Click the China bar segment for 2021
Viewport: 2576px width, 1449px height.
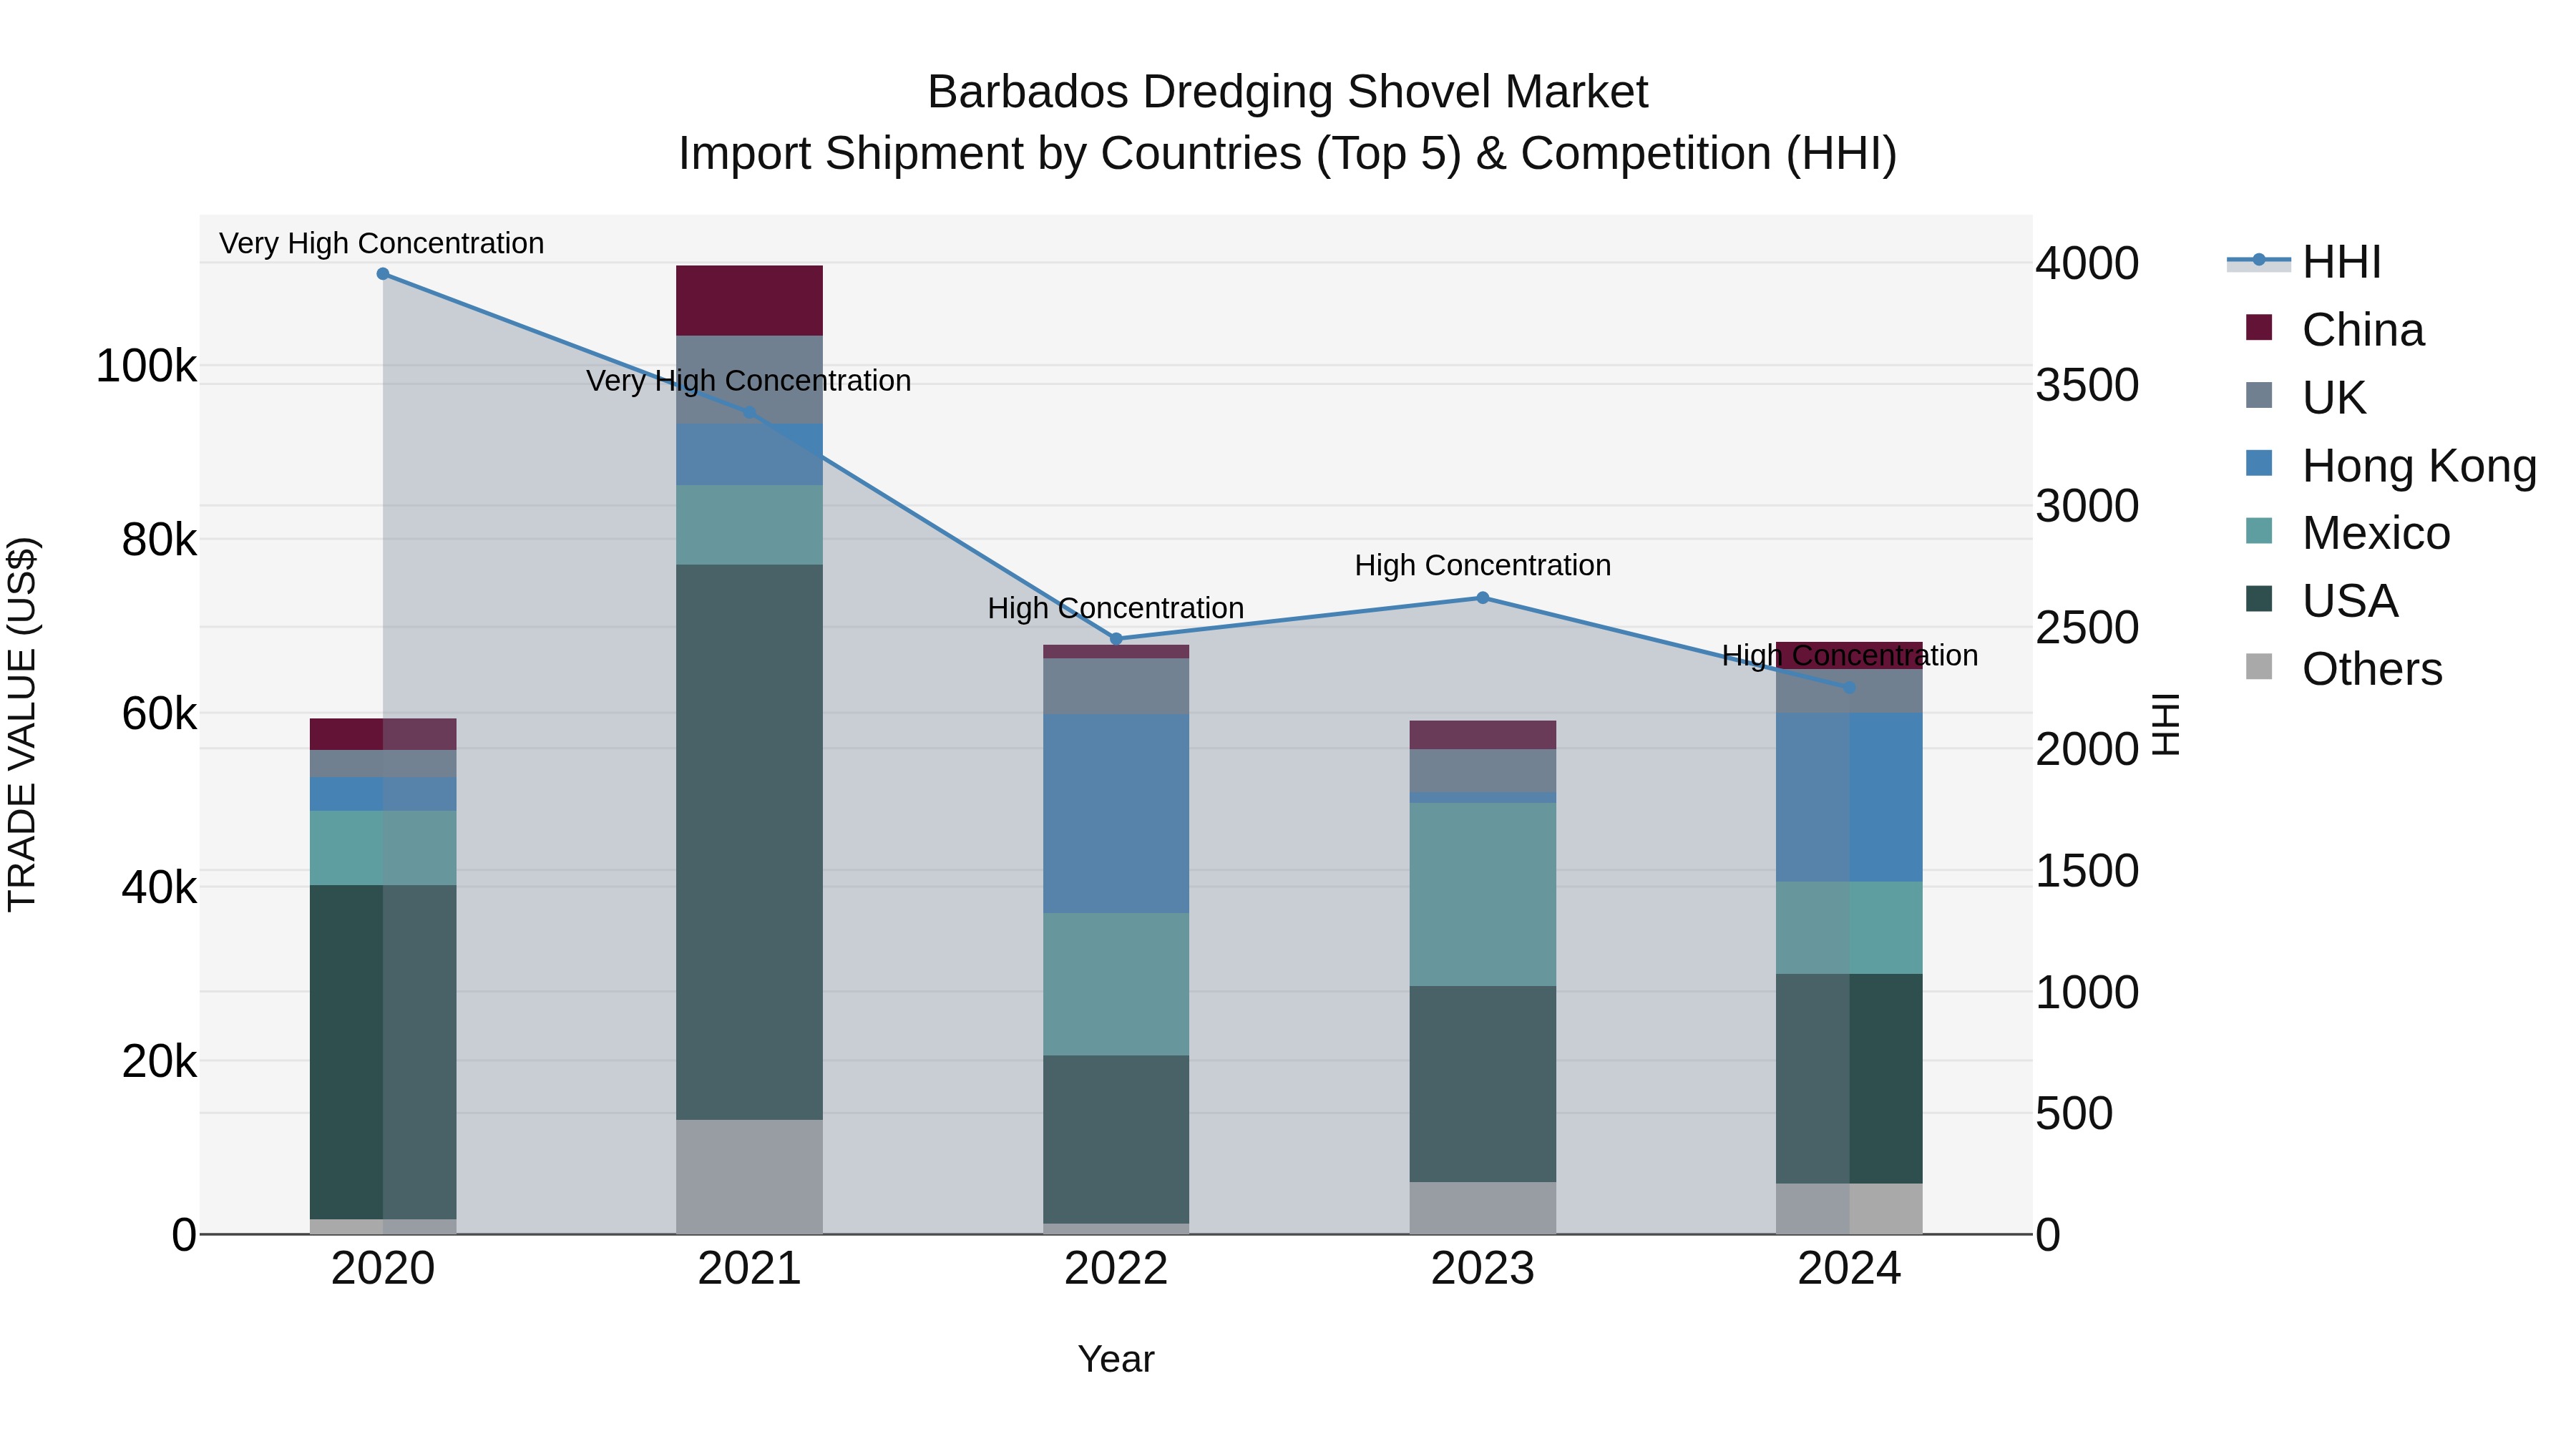coord(749,301)
